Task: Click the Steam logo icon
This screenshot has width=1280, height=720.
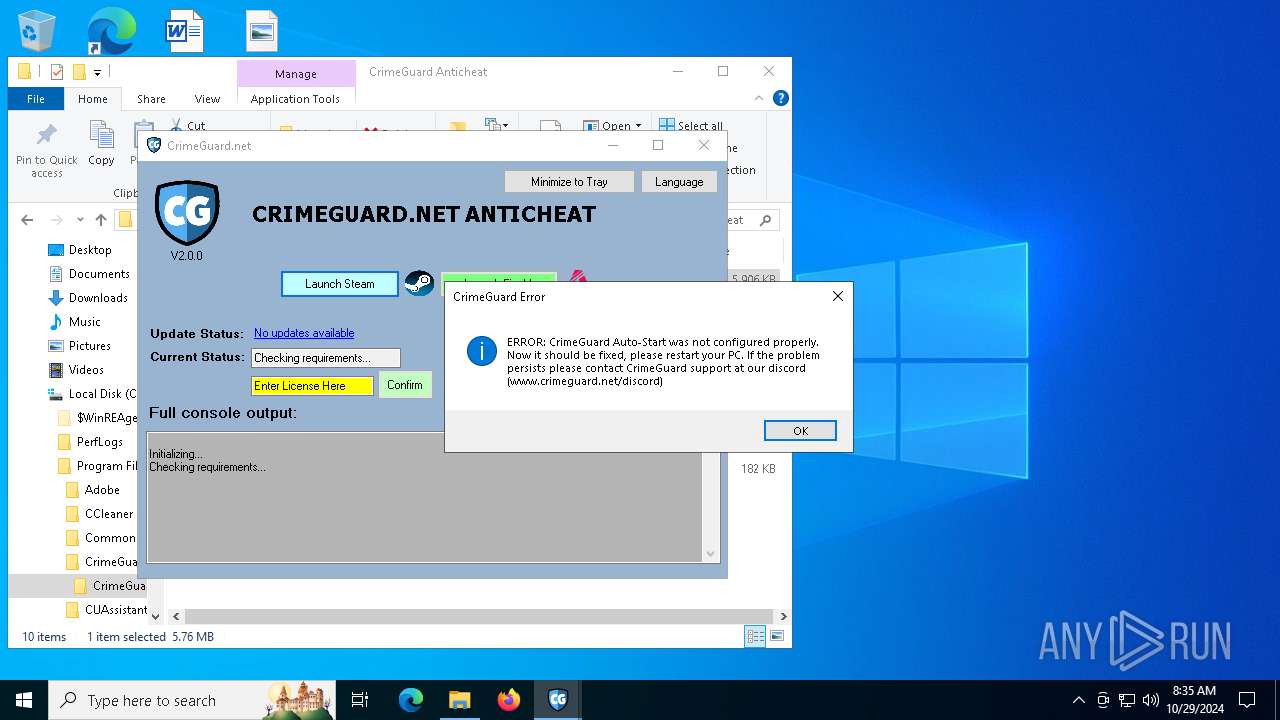Action: click(419, 284)
